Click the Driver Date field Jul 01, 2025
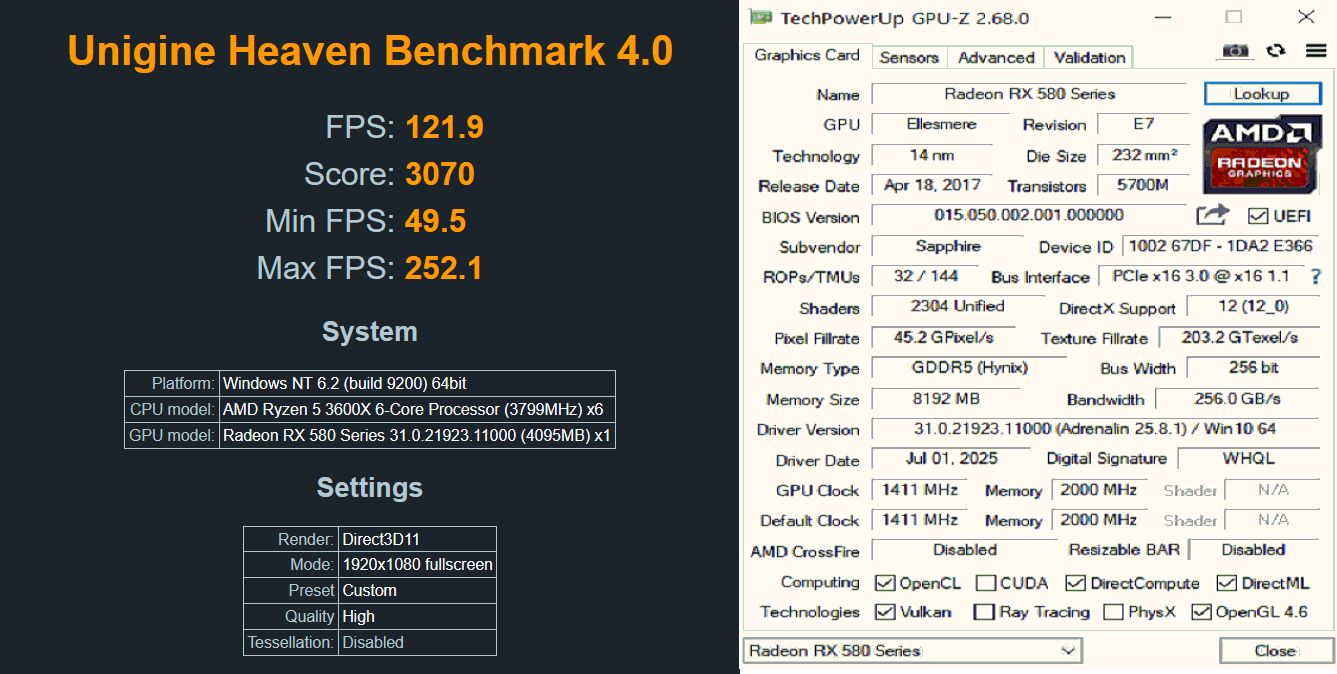The height and width of the screenshot is (674, 1337). click(x=950, y=458)
